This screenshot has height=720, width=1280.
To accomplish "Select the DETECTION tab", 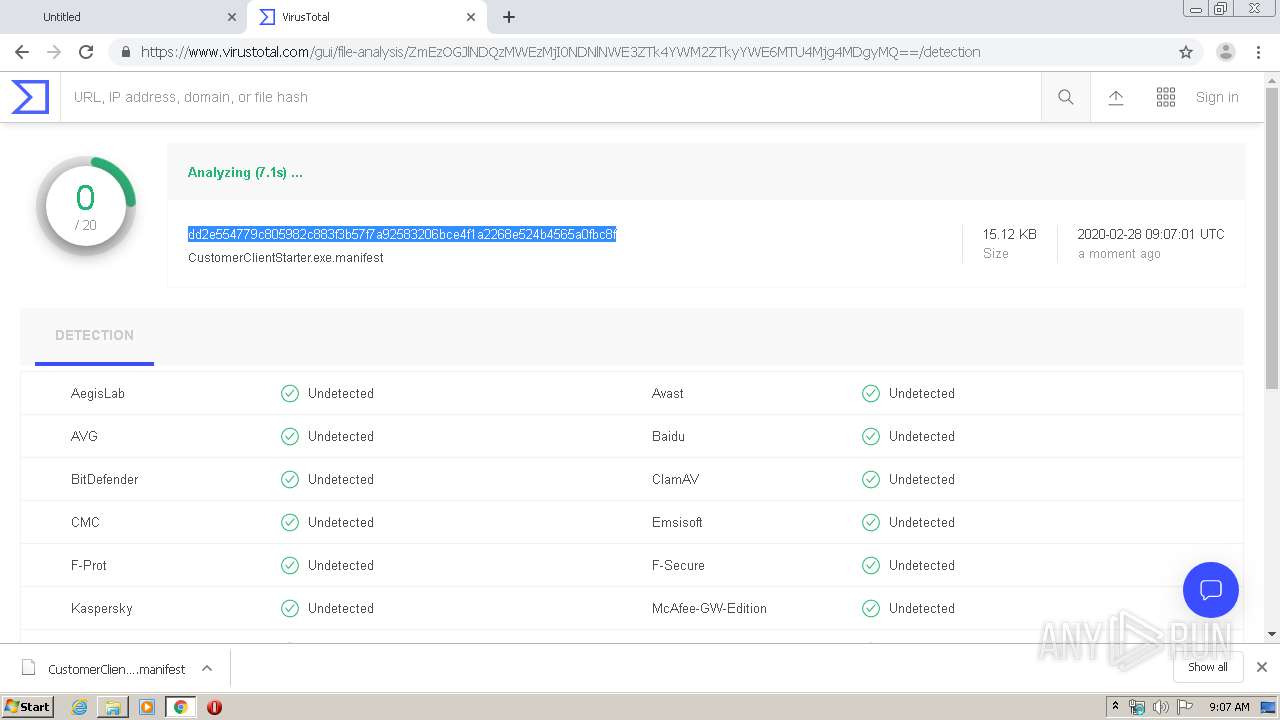I will pos(94,337).
